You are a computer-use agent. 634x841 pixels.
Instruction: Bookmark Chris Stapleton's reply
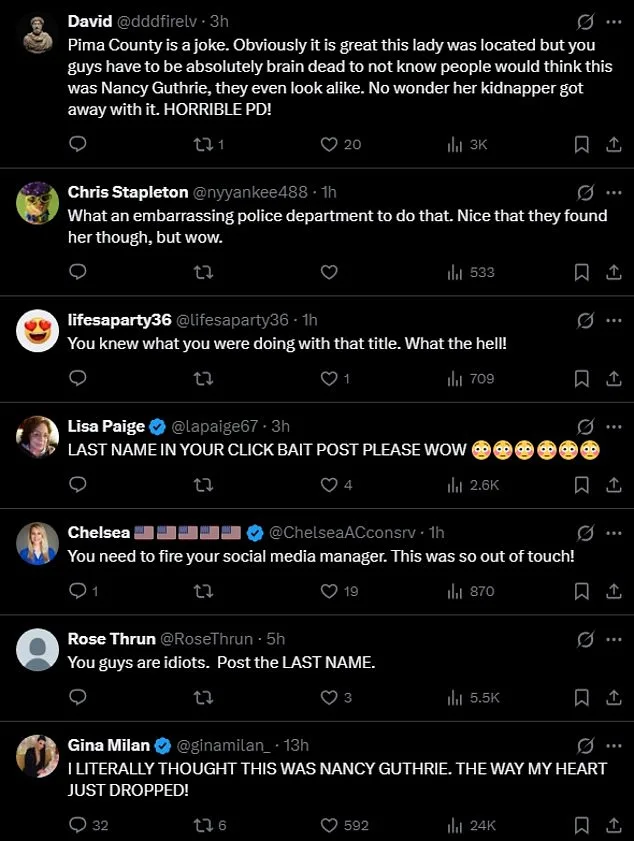[581, 272]
